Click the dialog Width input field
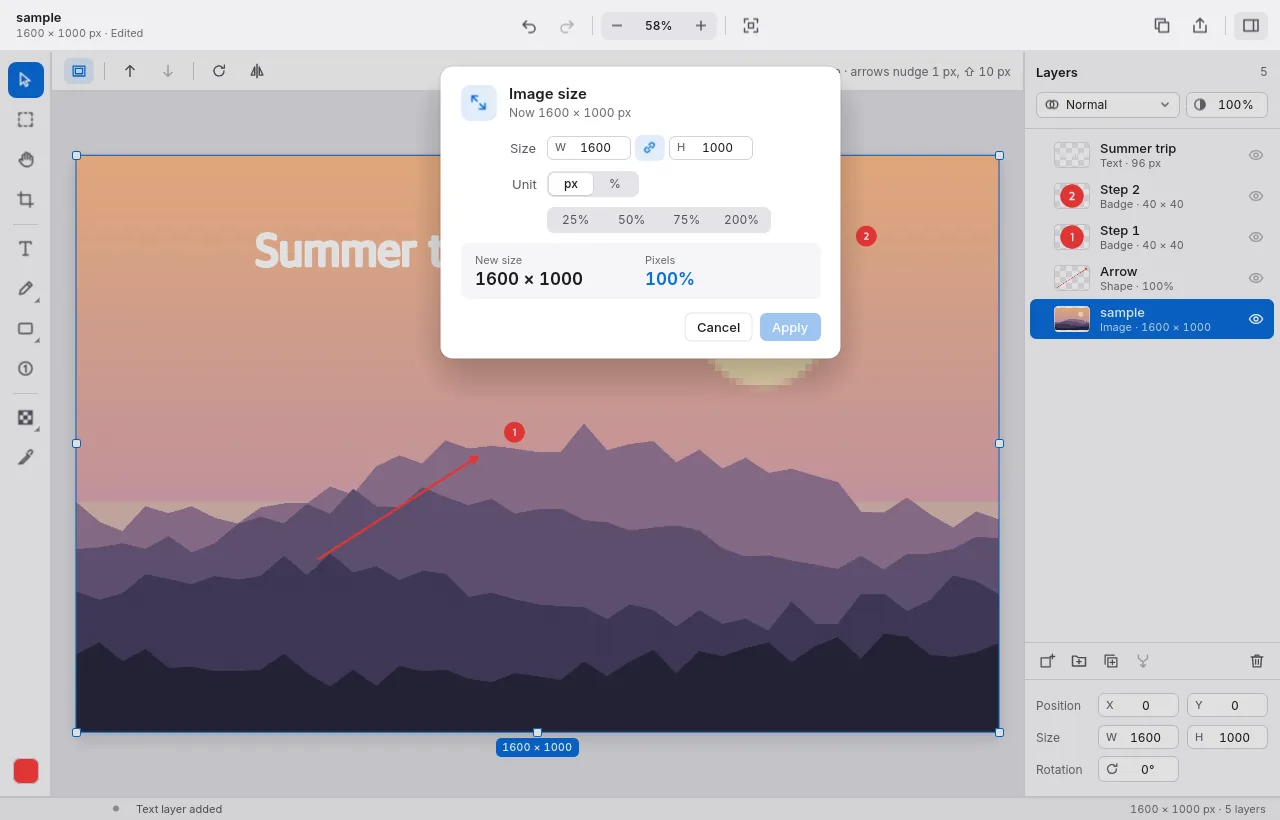The width and height of the screenshot is (1280, 820). click(x=589, y=148)
